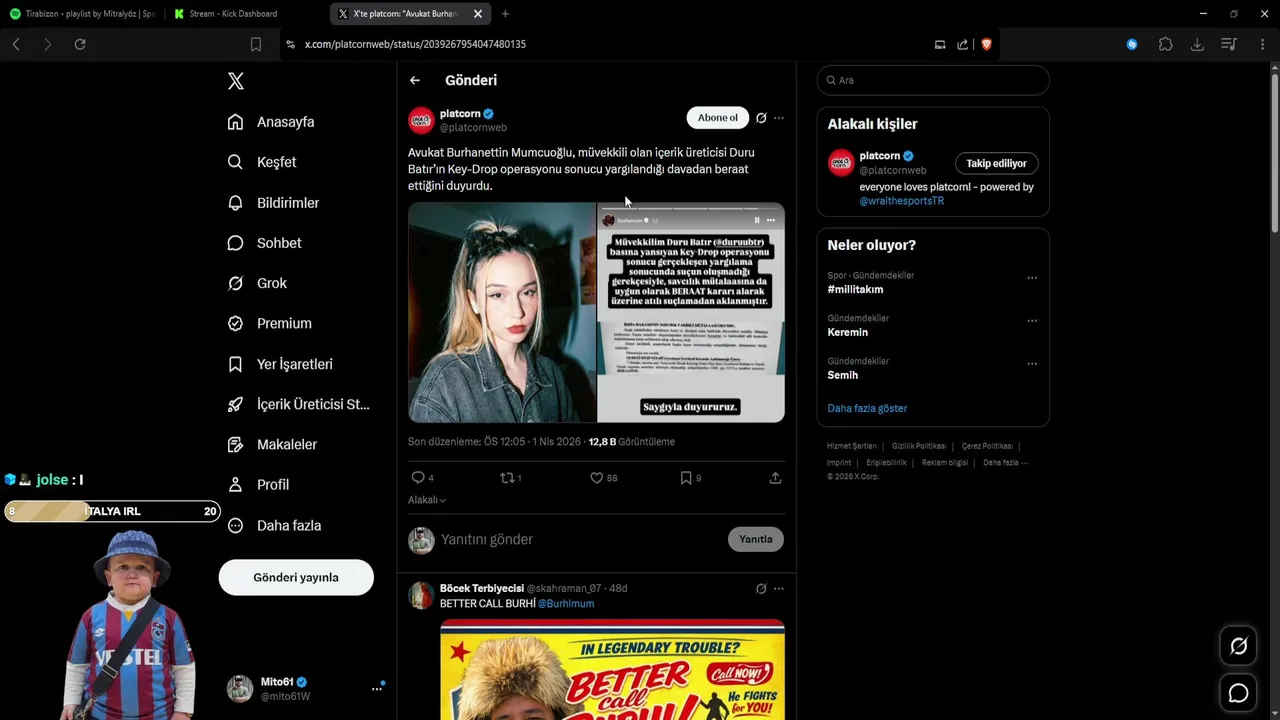Open İçerik Üreticisi Stüdyosu item
The width and height of the screenshot is (1280, 720).
[298, 404]
